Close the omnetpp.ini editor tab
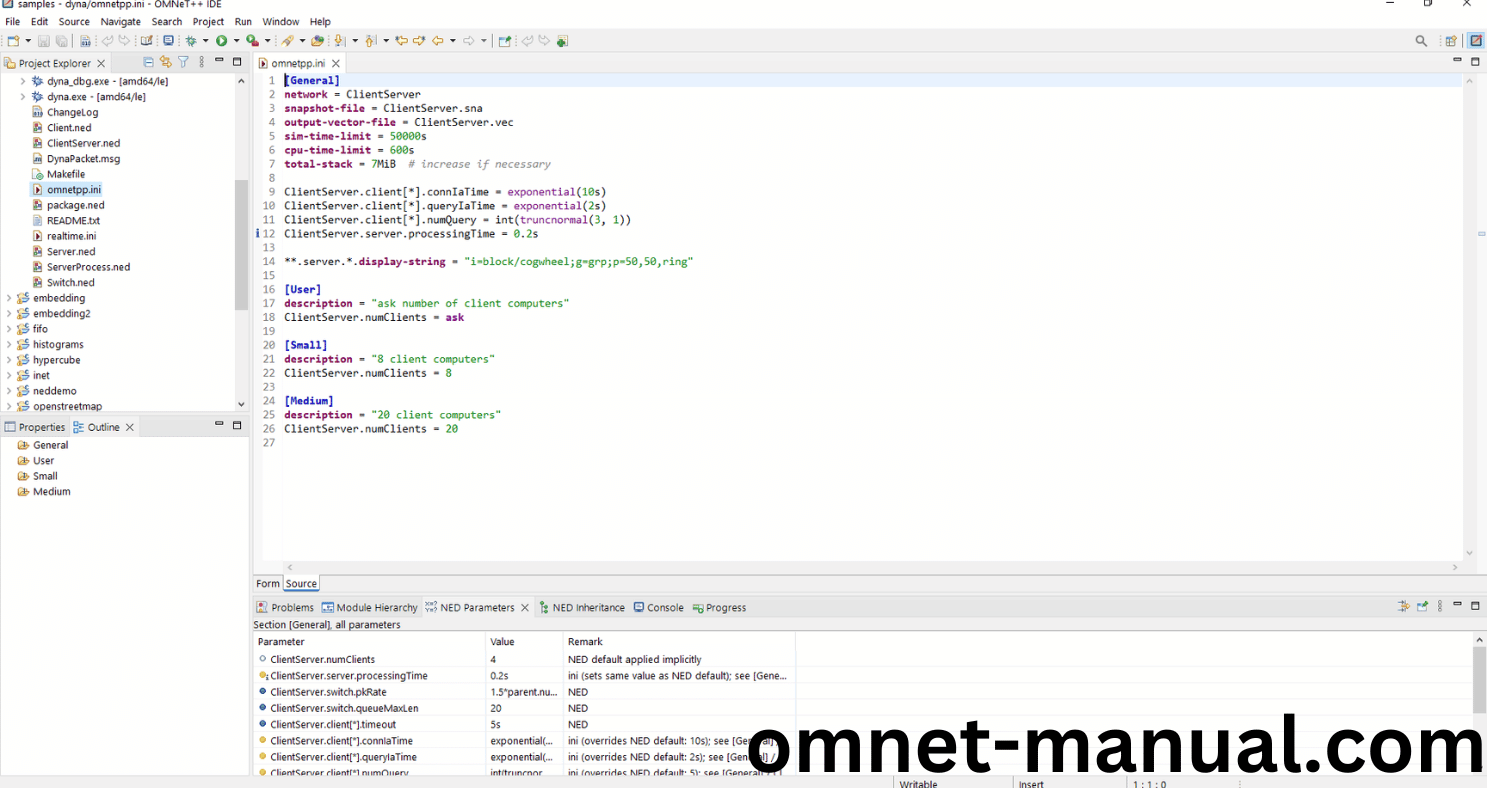This screenshot has width=1487, height=788. click(336, 63)
